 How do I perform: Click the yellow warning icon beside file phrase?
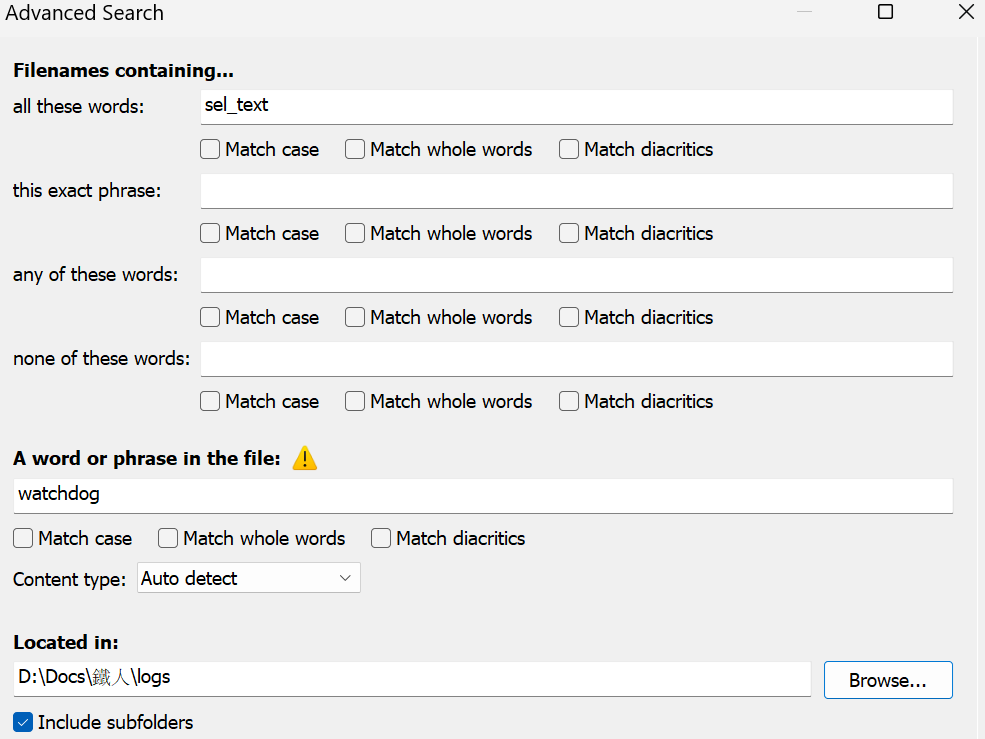305,459
